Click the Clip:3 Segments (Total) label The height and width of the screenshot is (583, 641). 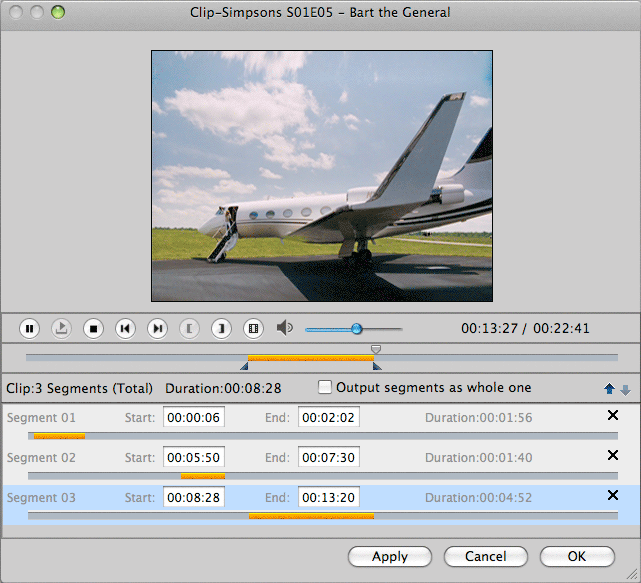(x=79, y=388)
